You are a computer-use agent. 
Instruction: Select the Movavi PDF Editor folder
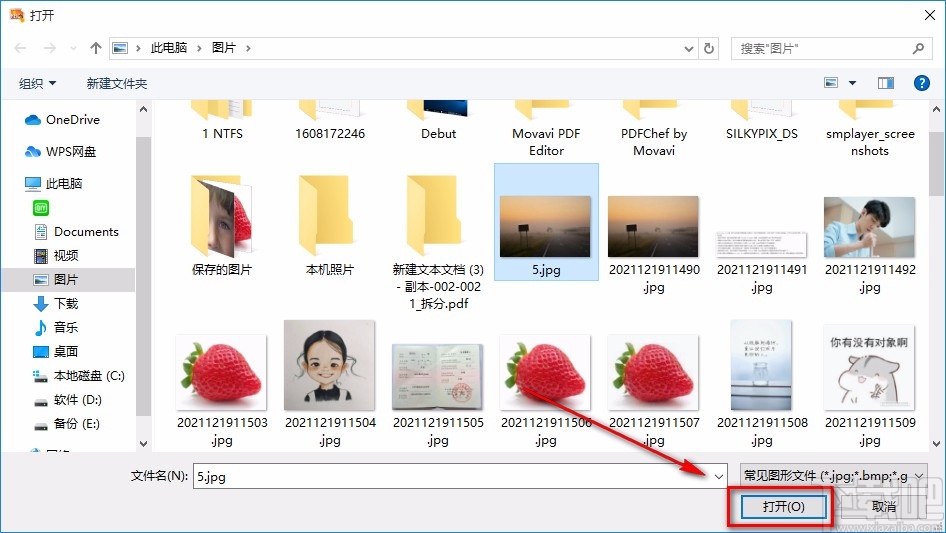click(x=546, y=130)
